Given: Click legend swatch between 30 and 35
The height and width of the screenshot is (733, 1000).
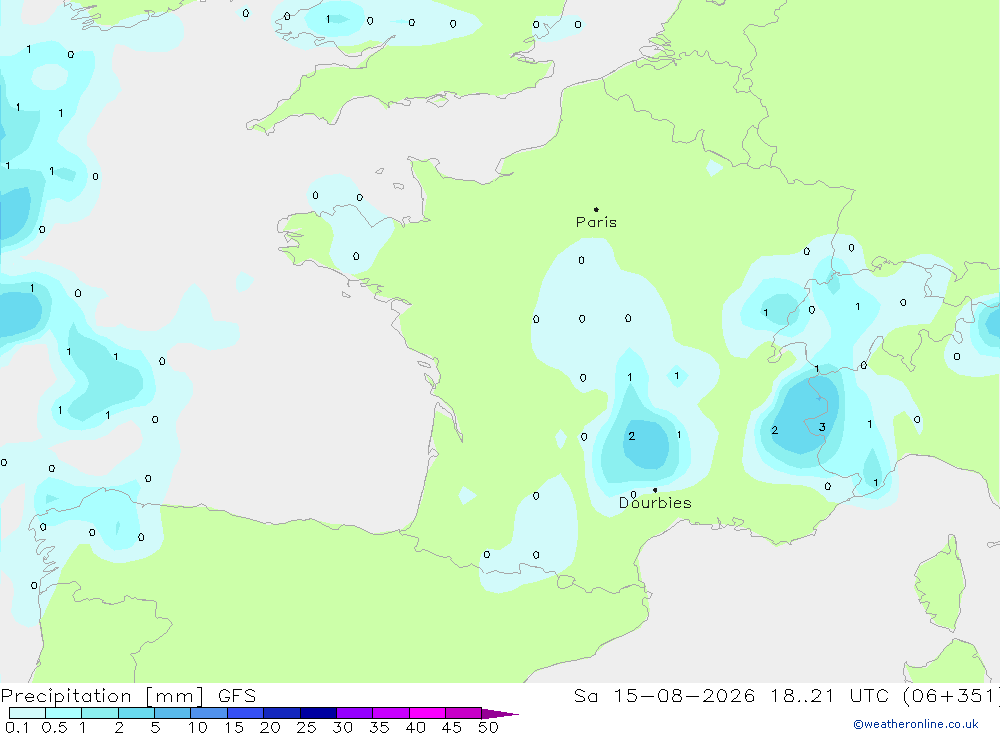Looking at the screenshot, I should [354, 713].
